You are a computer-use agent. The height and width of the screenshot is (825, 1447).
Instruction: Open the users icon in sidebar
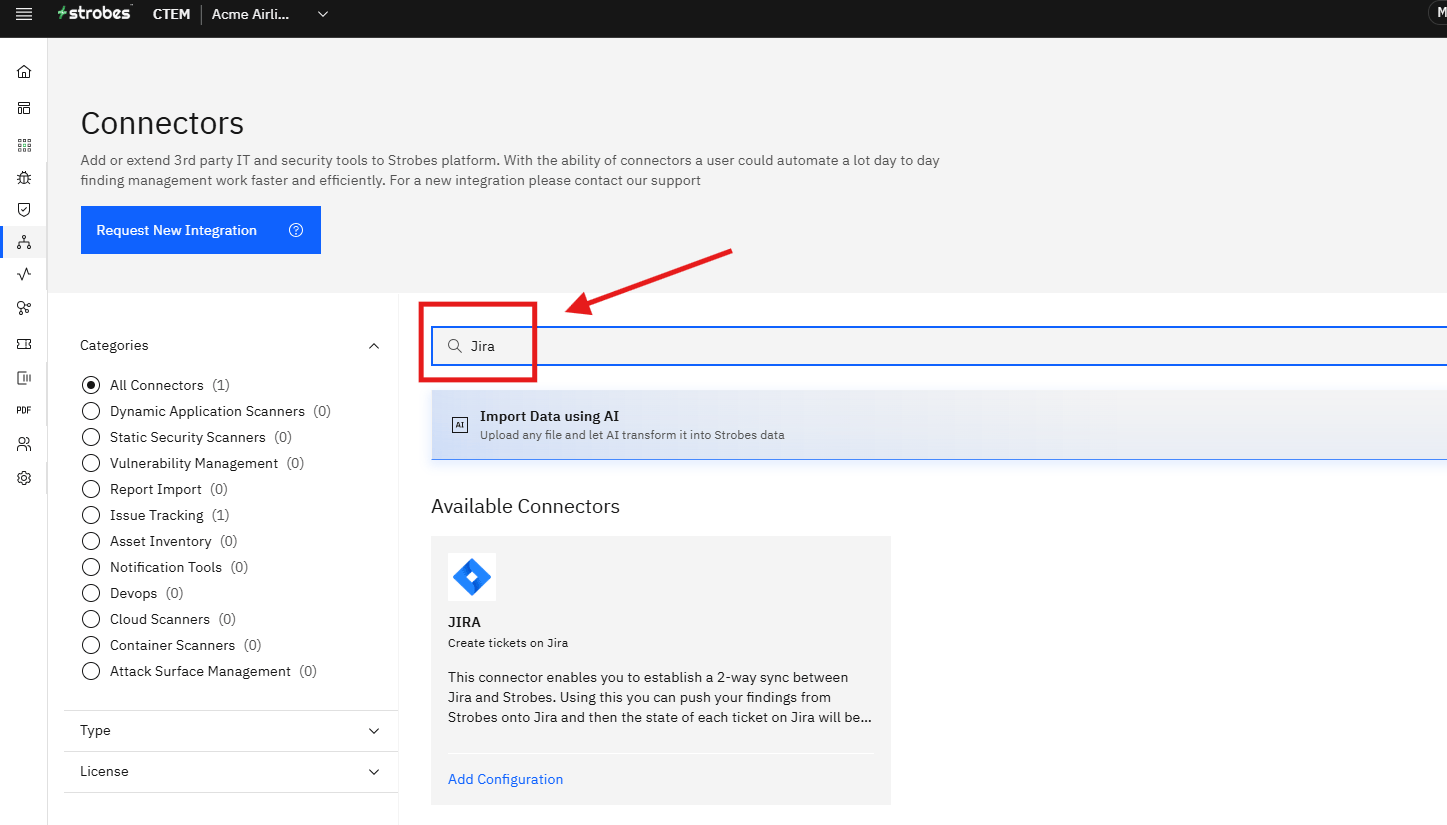pos(24,444)
